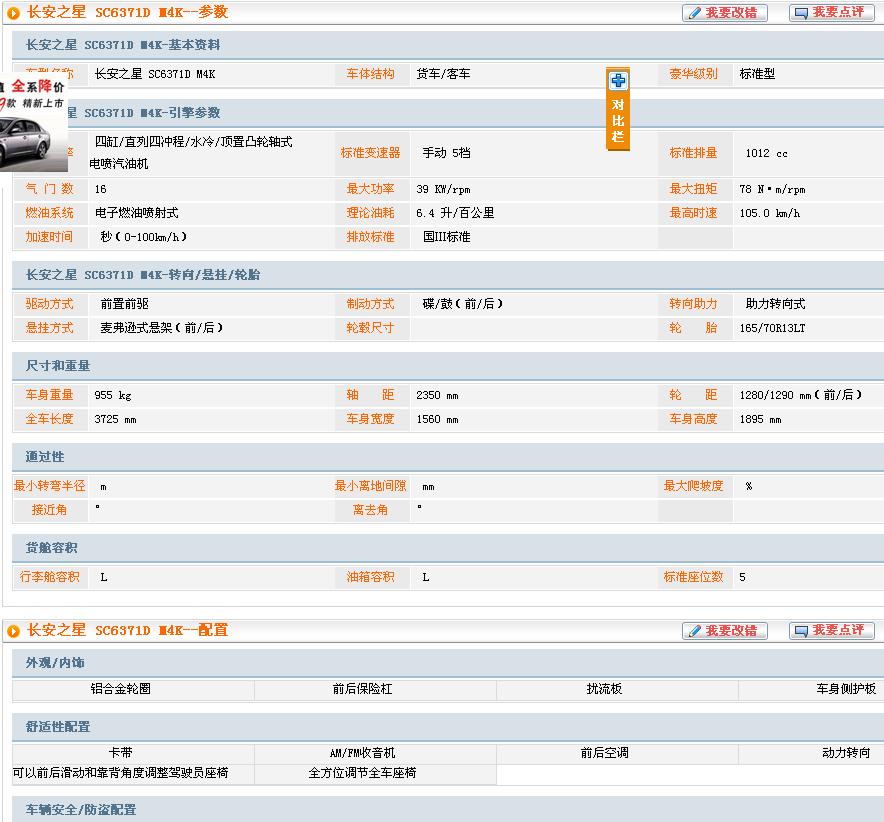This screenshot has width=884, height=822.
Task: Click the 标准变速器 label
Action: tap(370, 153)
